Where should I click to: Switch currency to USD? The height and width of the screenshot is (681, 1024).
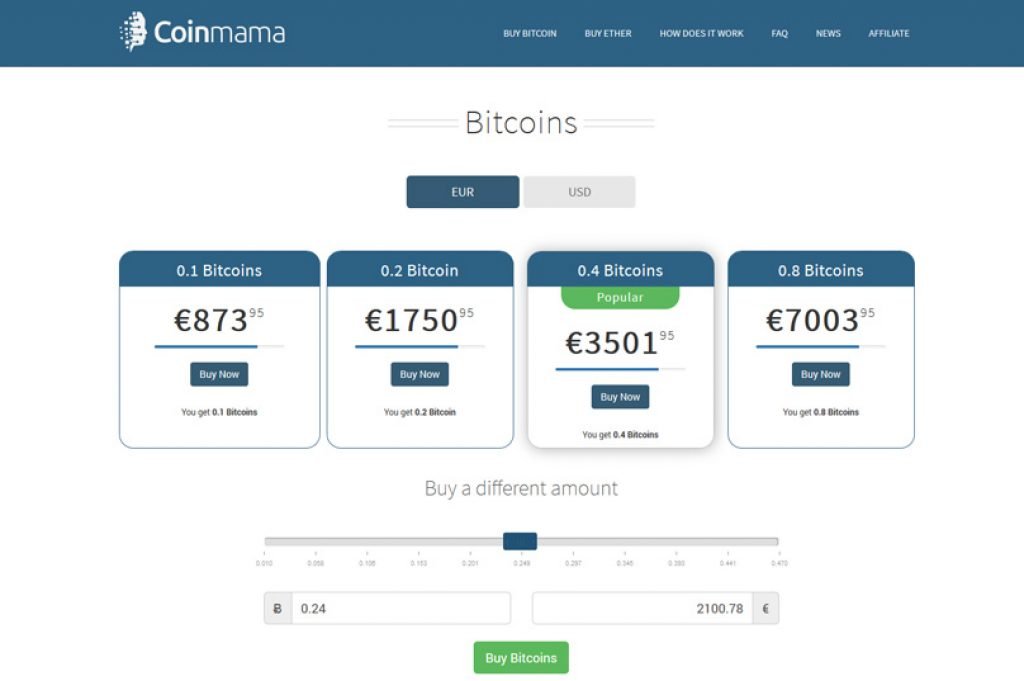pos(579,192)
